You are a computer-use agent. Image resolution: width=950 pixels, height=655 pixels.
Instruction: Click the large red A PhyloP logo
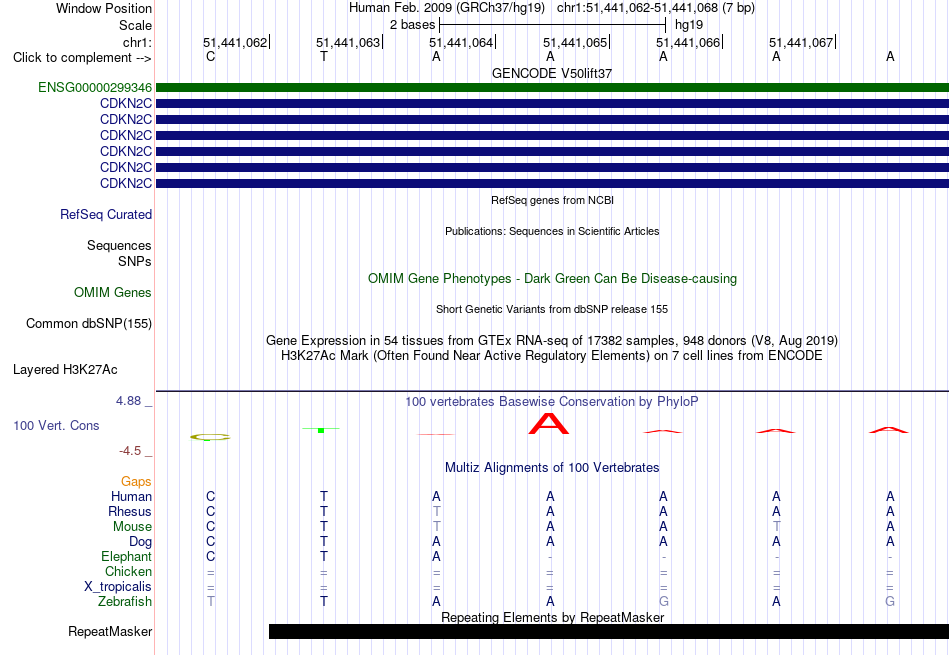pos(549,424)
